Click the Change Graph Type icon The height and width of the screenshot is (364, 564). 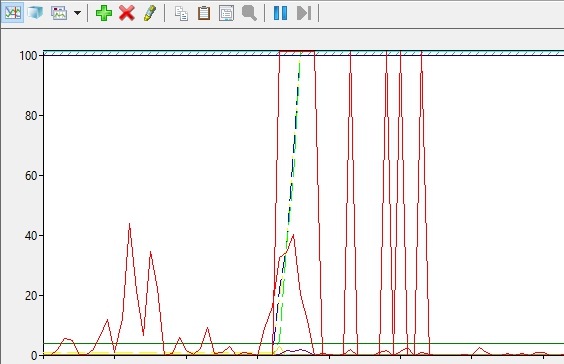(59, 13)
